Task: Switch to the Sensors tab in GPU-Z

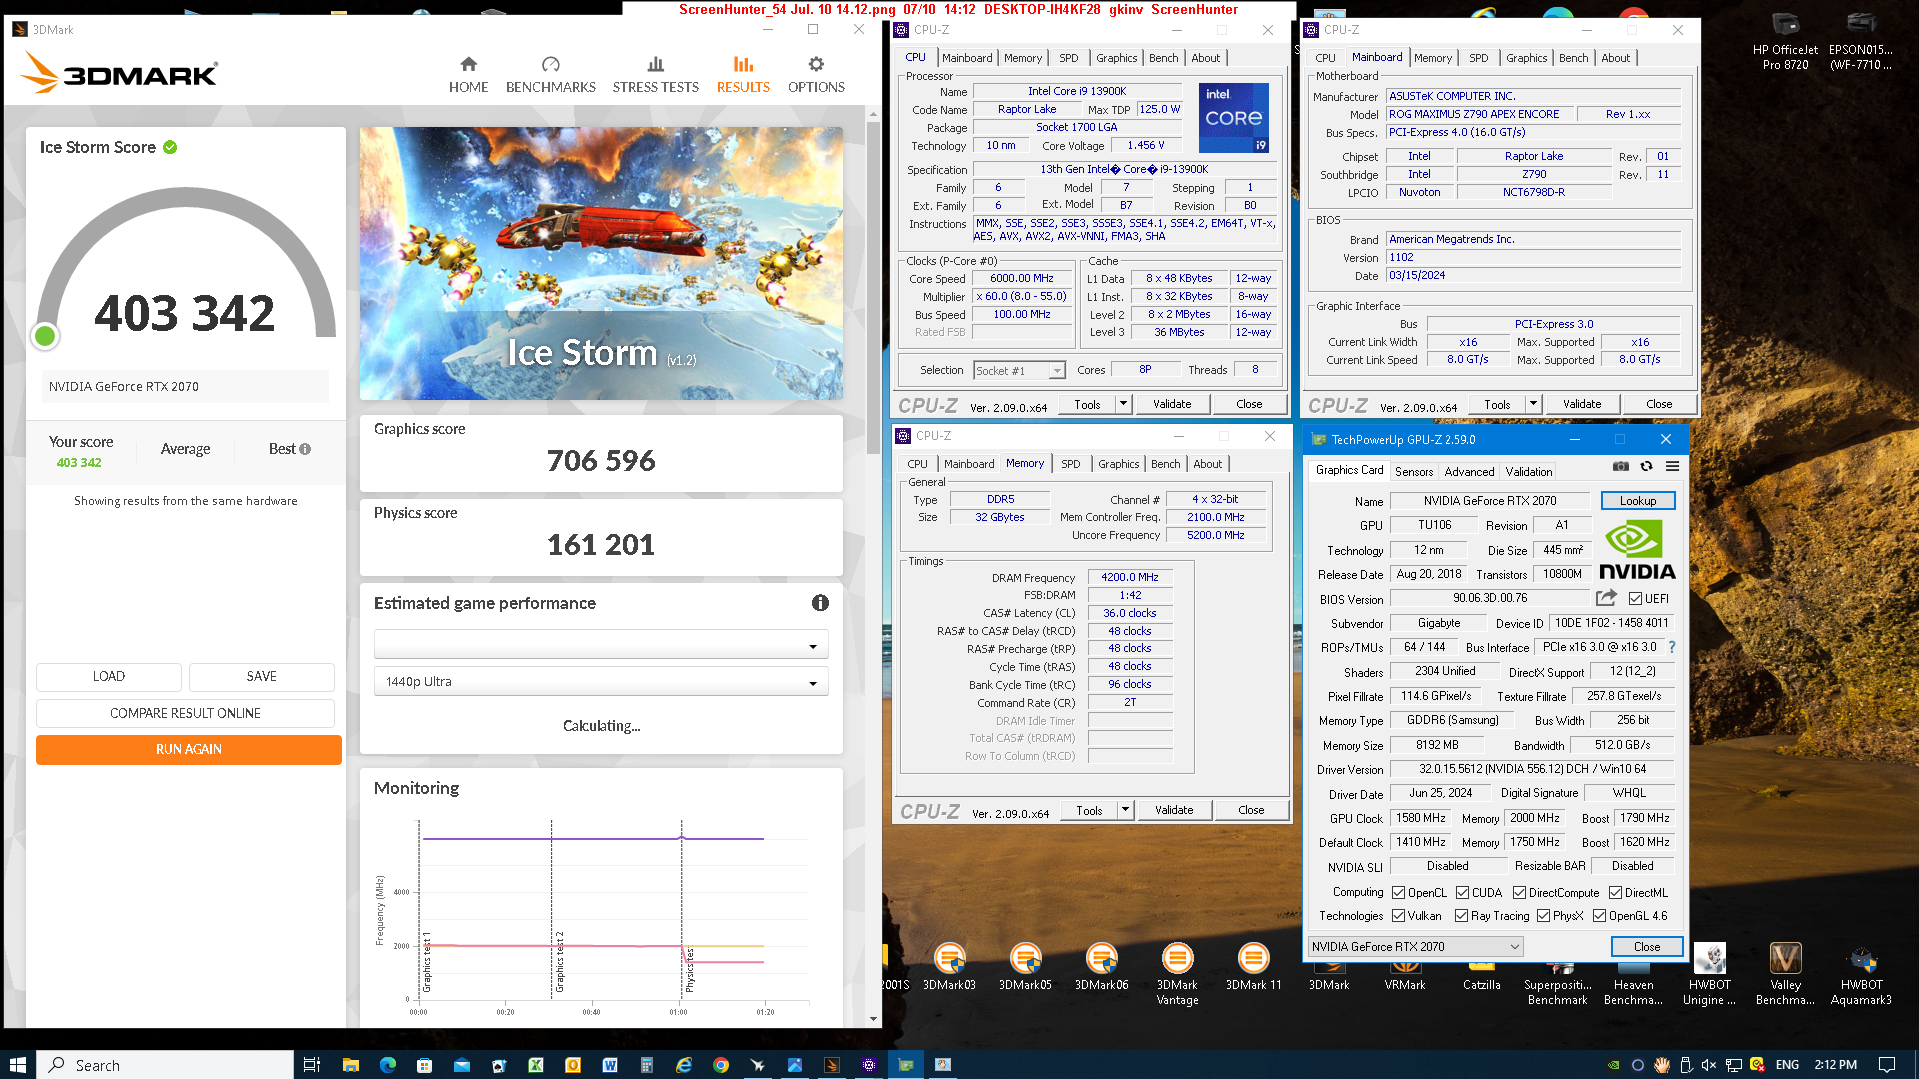Action: [1413, 471]
